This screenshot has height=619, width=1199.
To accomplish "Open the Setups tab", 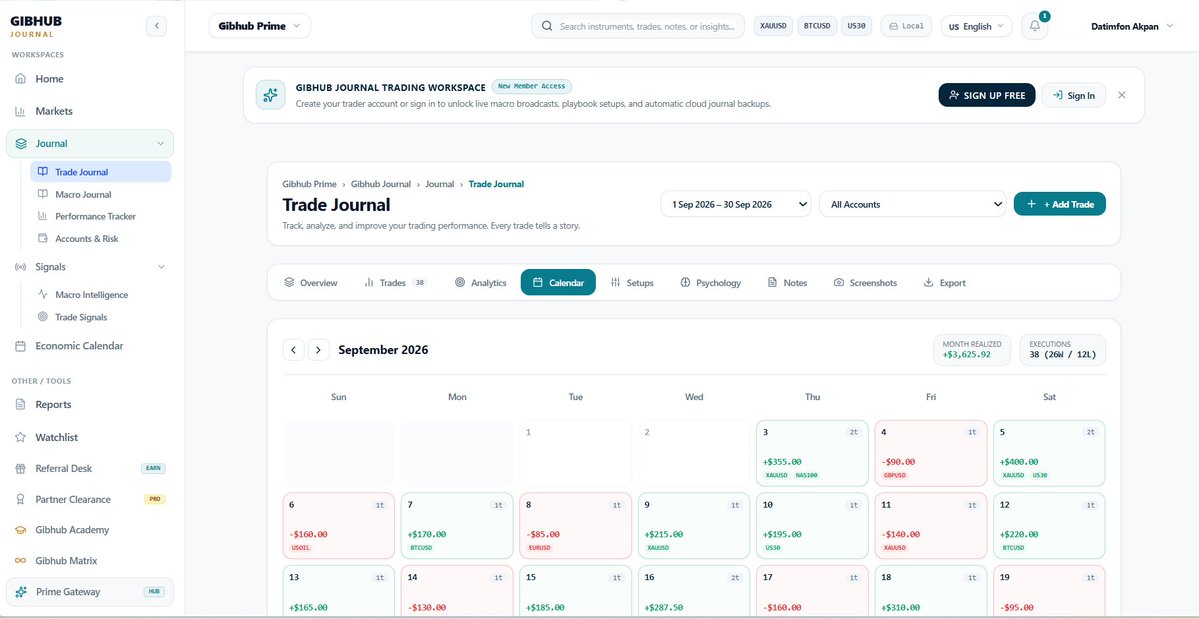I will pyautogui.click(x=632, y=283).
